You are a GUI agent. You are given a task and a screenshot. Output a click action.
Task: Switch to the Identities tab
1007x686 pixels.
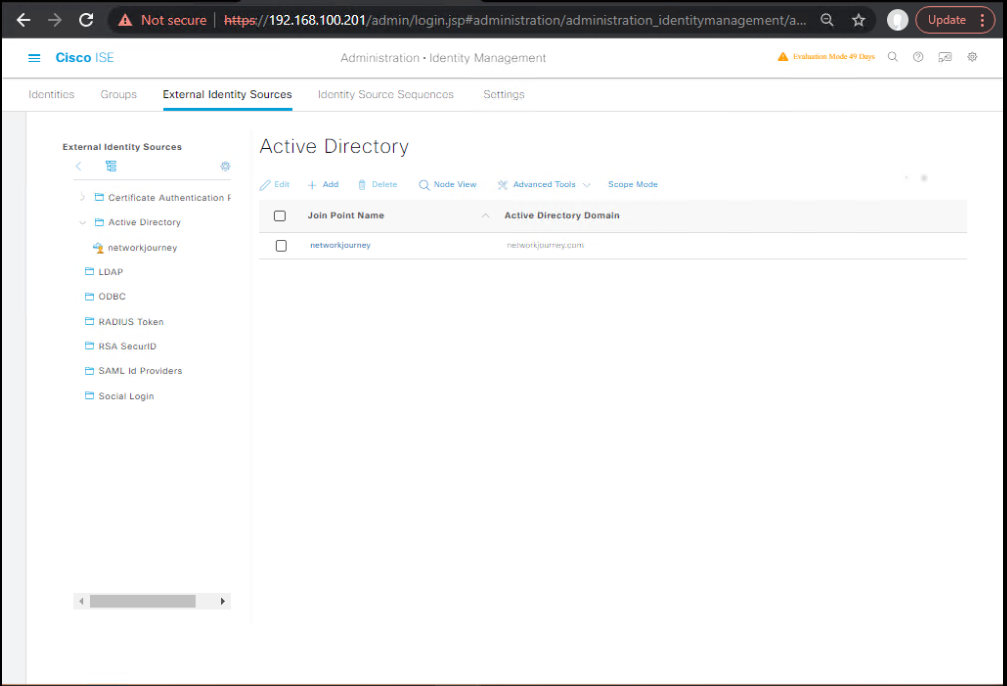51,94
